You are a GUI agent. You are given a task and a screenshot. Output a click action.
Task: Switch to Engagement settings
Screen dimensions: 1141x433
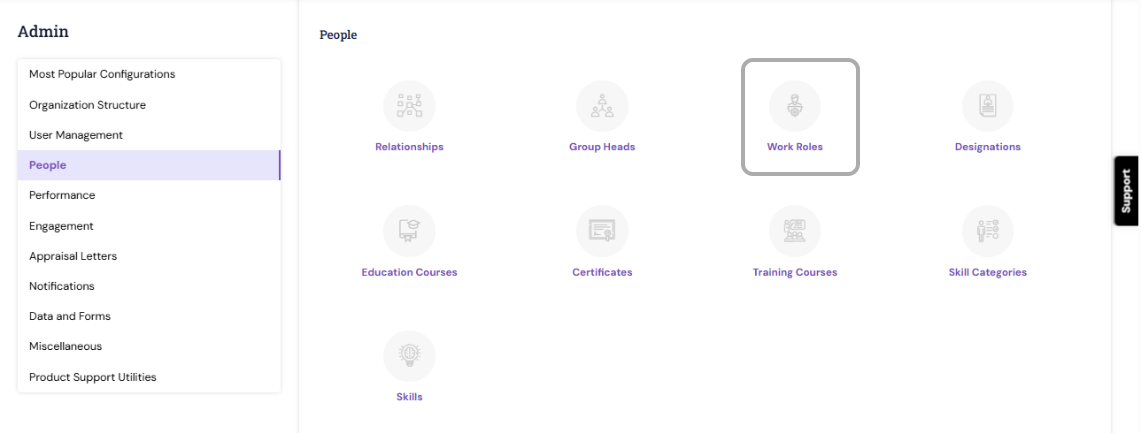148,226
